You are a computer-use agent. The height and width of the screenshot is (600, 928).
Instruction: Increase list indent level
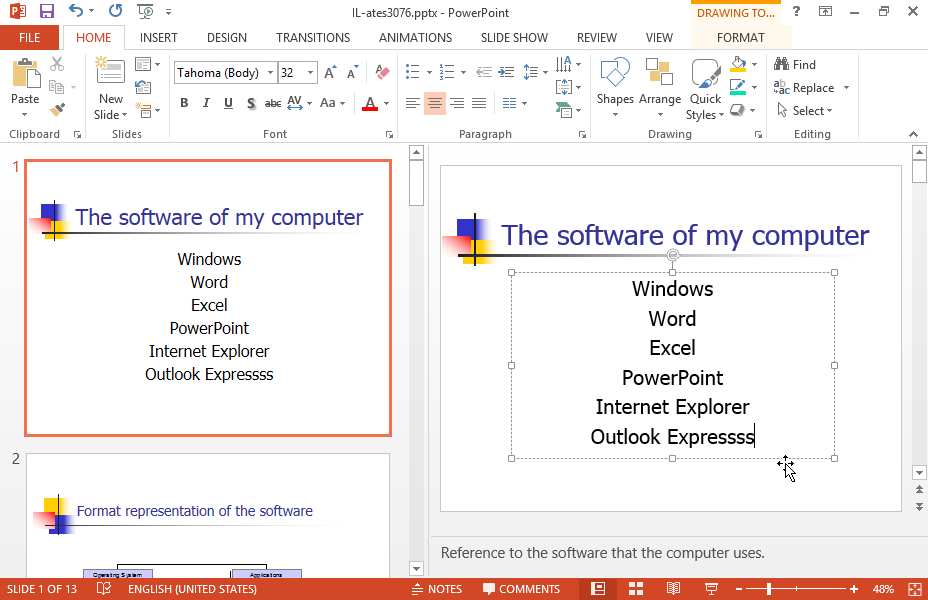(x=506, y=72)
